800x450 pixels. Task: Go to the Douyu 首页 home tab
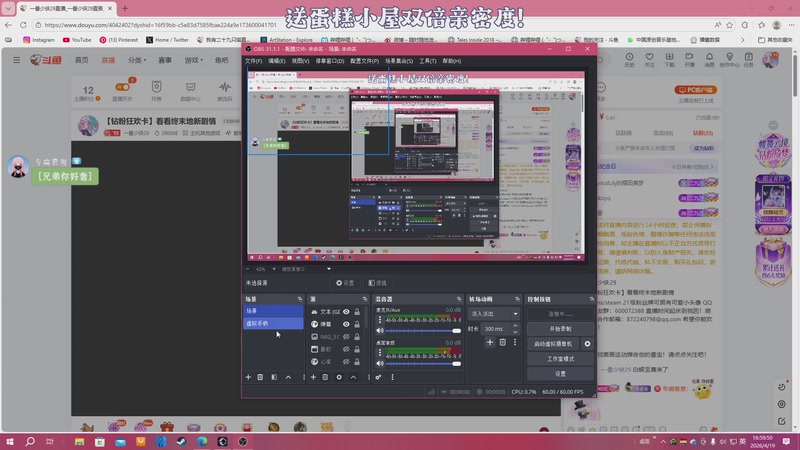point(82,60)
